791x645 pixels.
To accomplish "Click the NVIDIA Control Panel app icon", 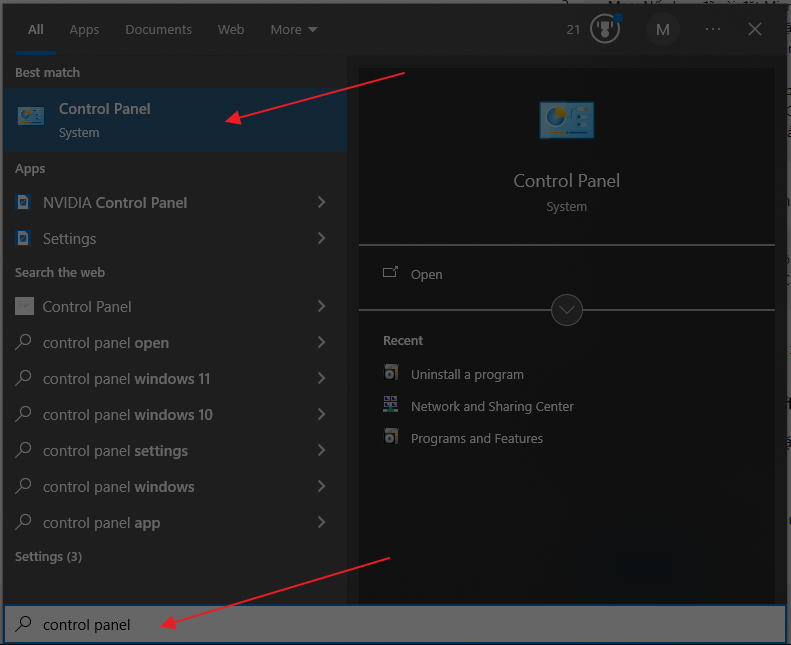I will click(x=23, y=202).
